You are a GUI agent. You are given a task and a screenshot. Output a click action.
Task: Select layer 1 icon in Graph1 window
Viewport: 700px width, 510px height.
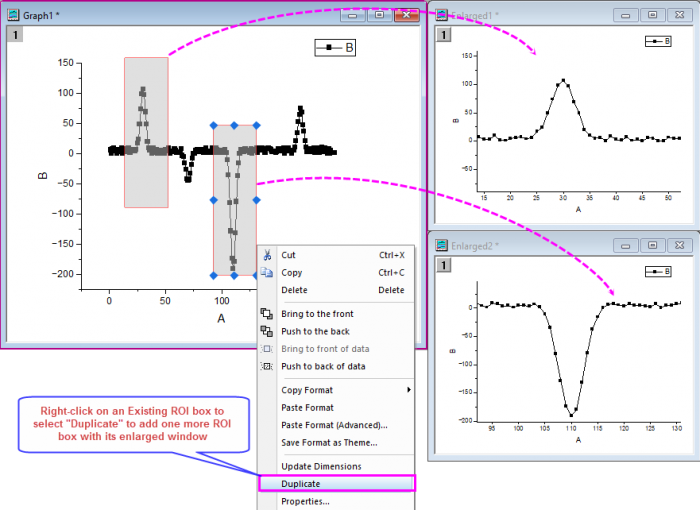[x=15, y=34]
